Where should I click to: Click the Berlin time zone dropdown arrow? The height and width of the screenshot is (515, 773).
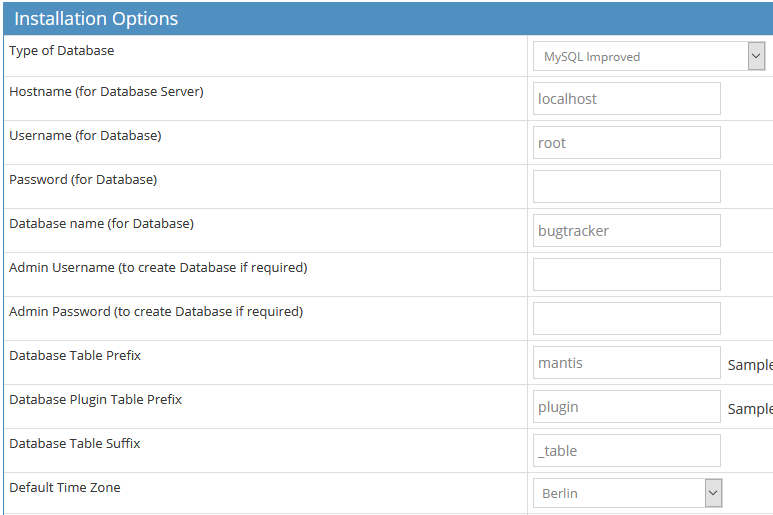click(x=713, y=493)
